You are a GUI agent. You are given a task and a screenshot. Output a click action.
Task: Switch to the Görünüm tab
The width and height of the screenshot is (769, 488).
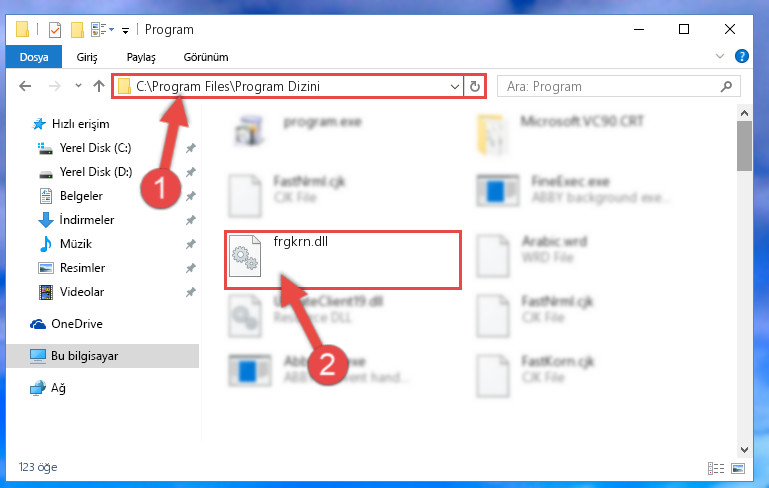click(206, 57)
